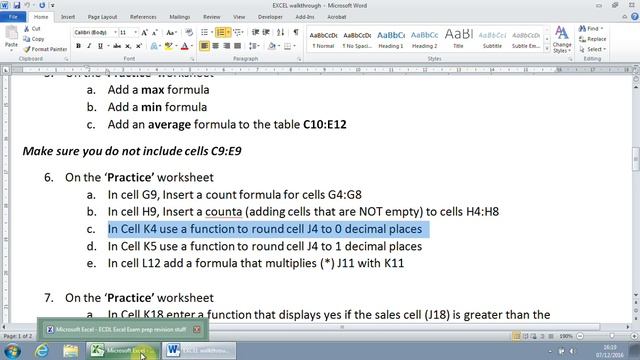
Task: Switch to the References tab
Action: (143, 17)
